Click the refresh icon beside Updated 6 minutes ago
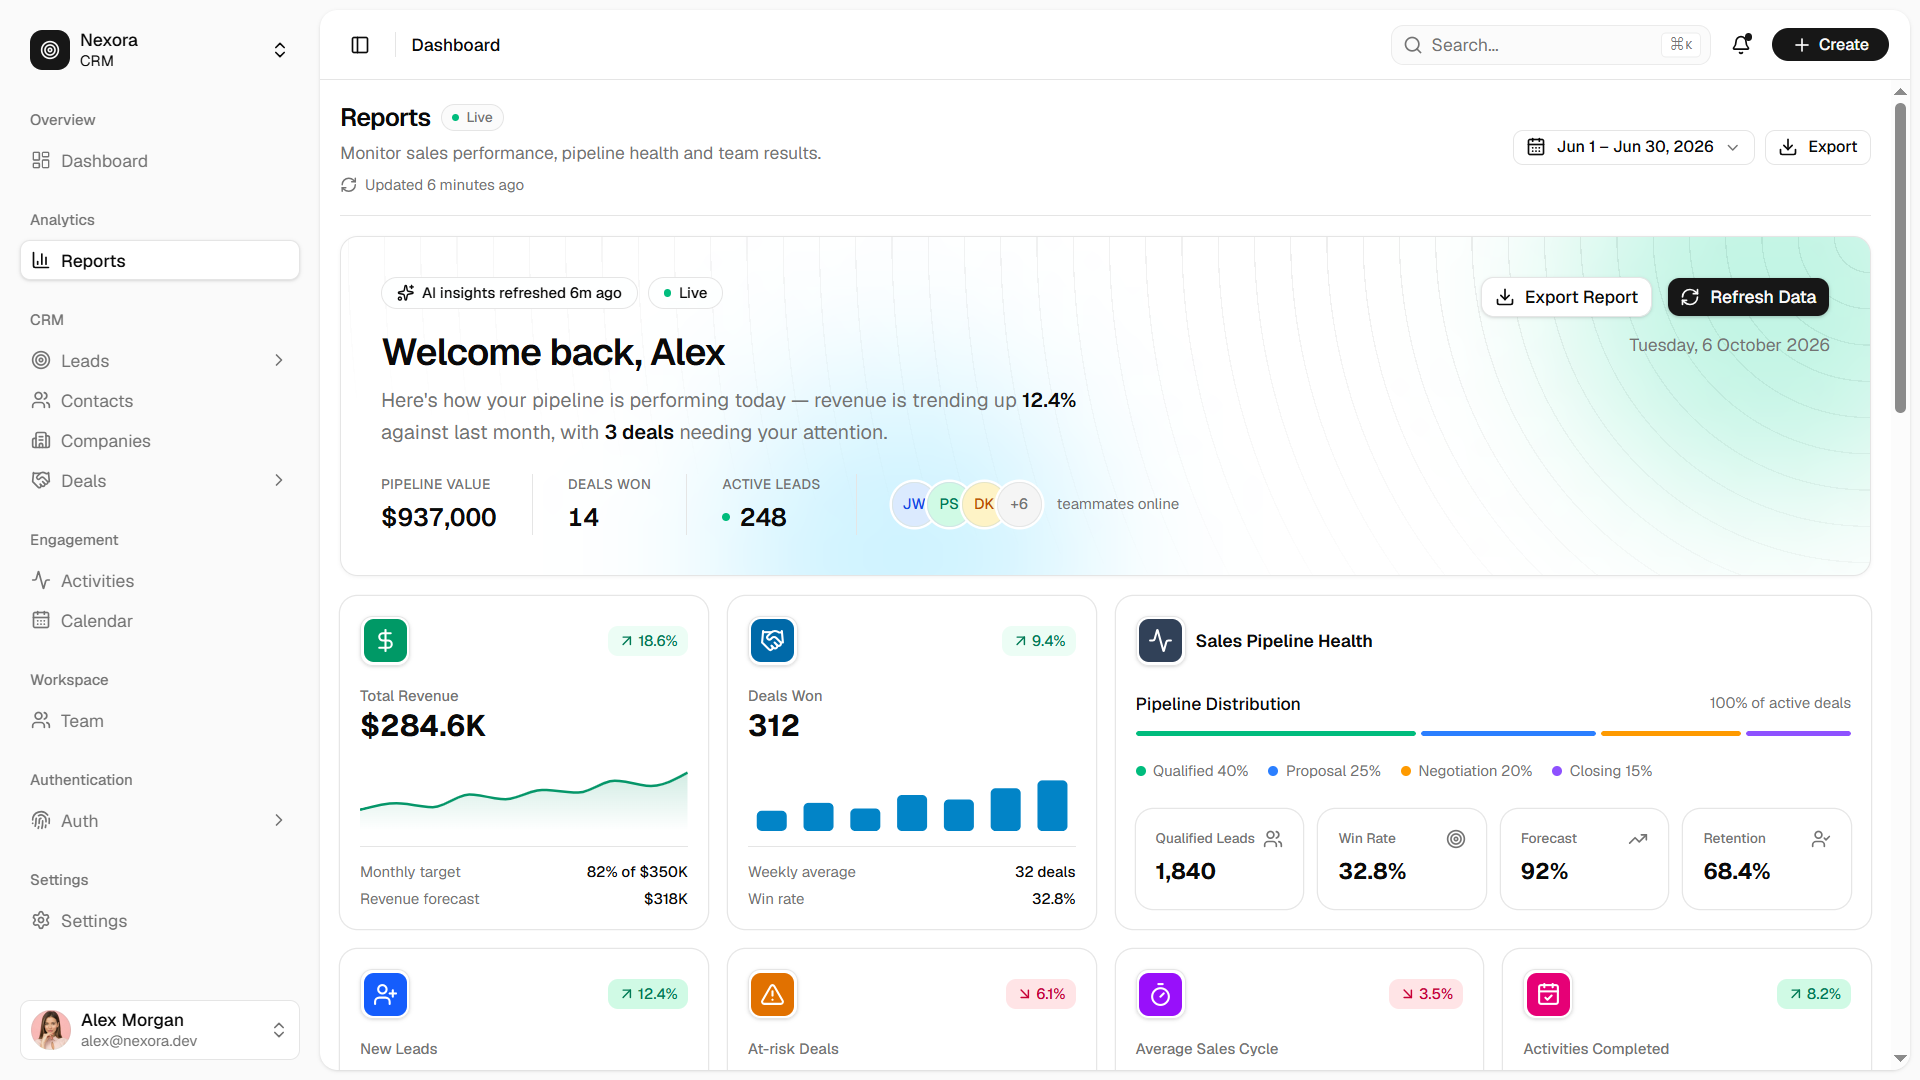1920x1080 pixels. (x=348, y=185)
